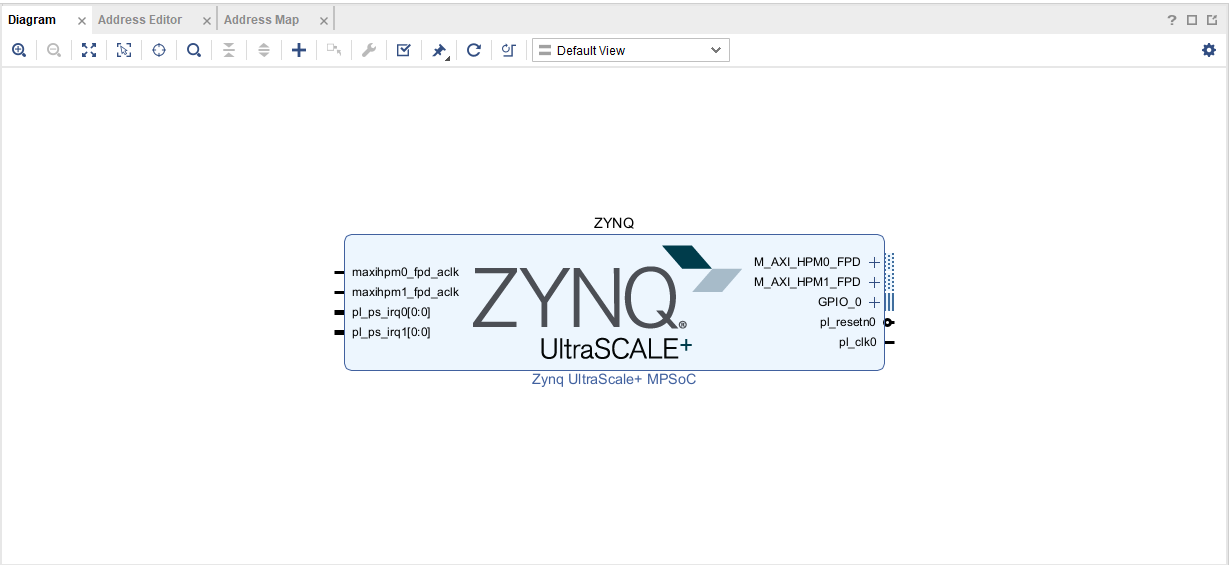Viewport: 1229px width, 565px height.
Task: Click the crosshair auto-fit selection icon
Action: [x=159, y=50]
